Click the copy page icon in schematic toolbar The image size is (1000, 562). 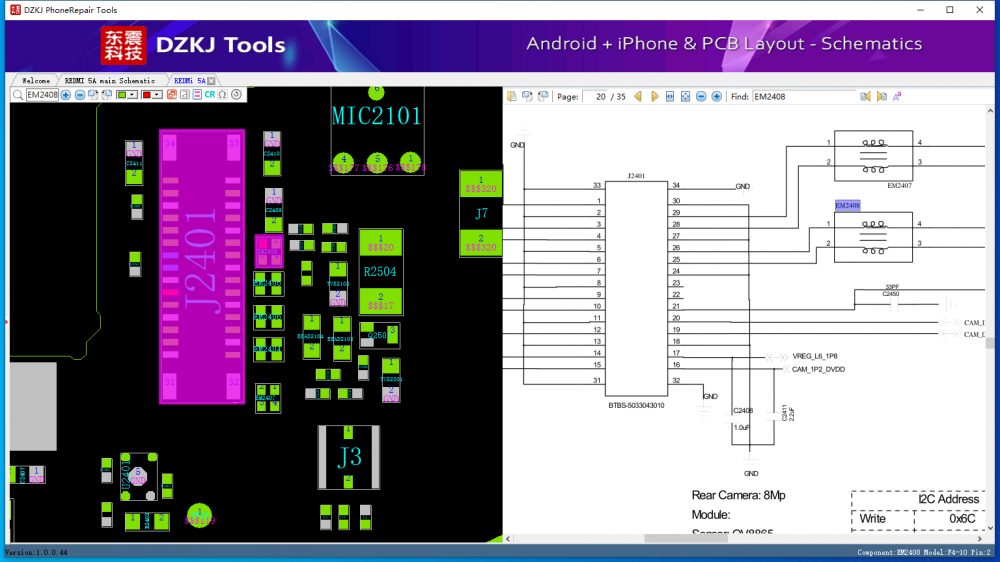[x=511, y=96]
